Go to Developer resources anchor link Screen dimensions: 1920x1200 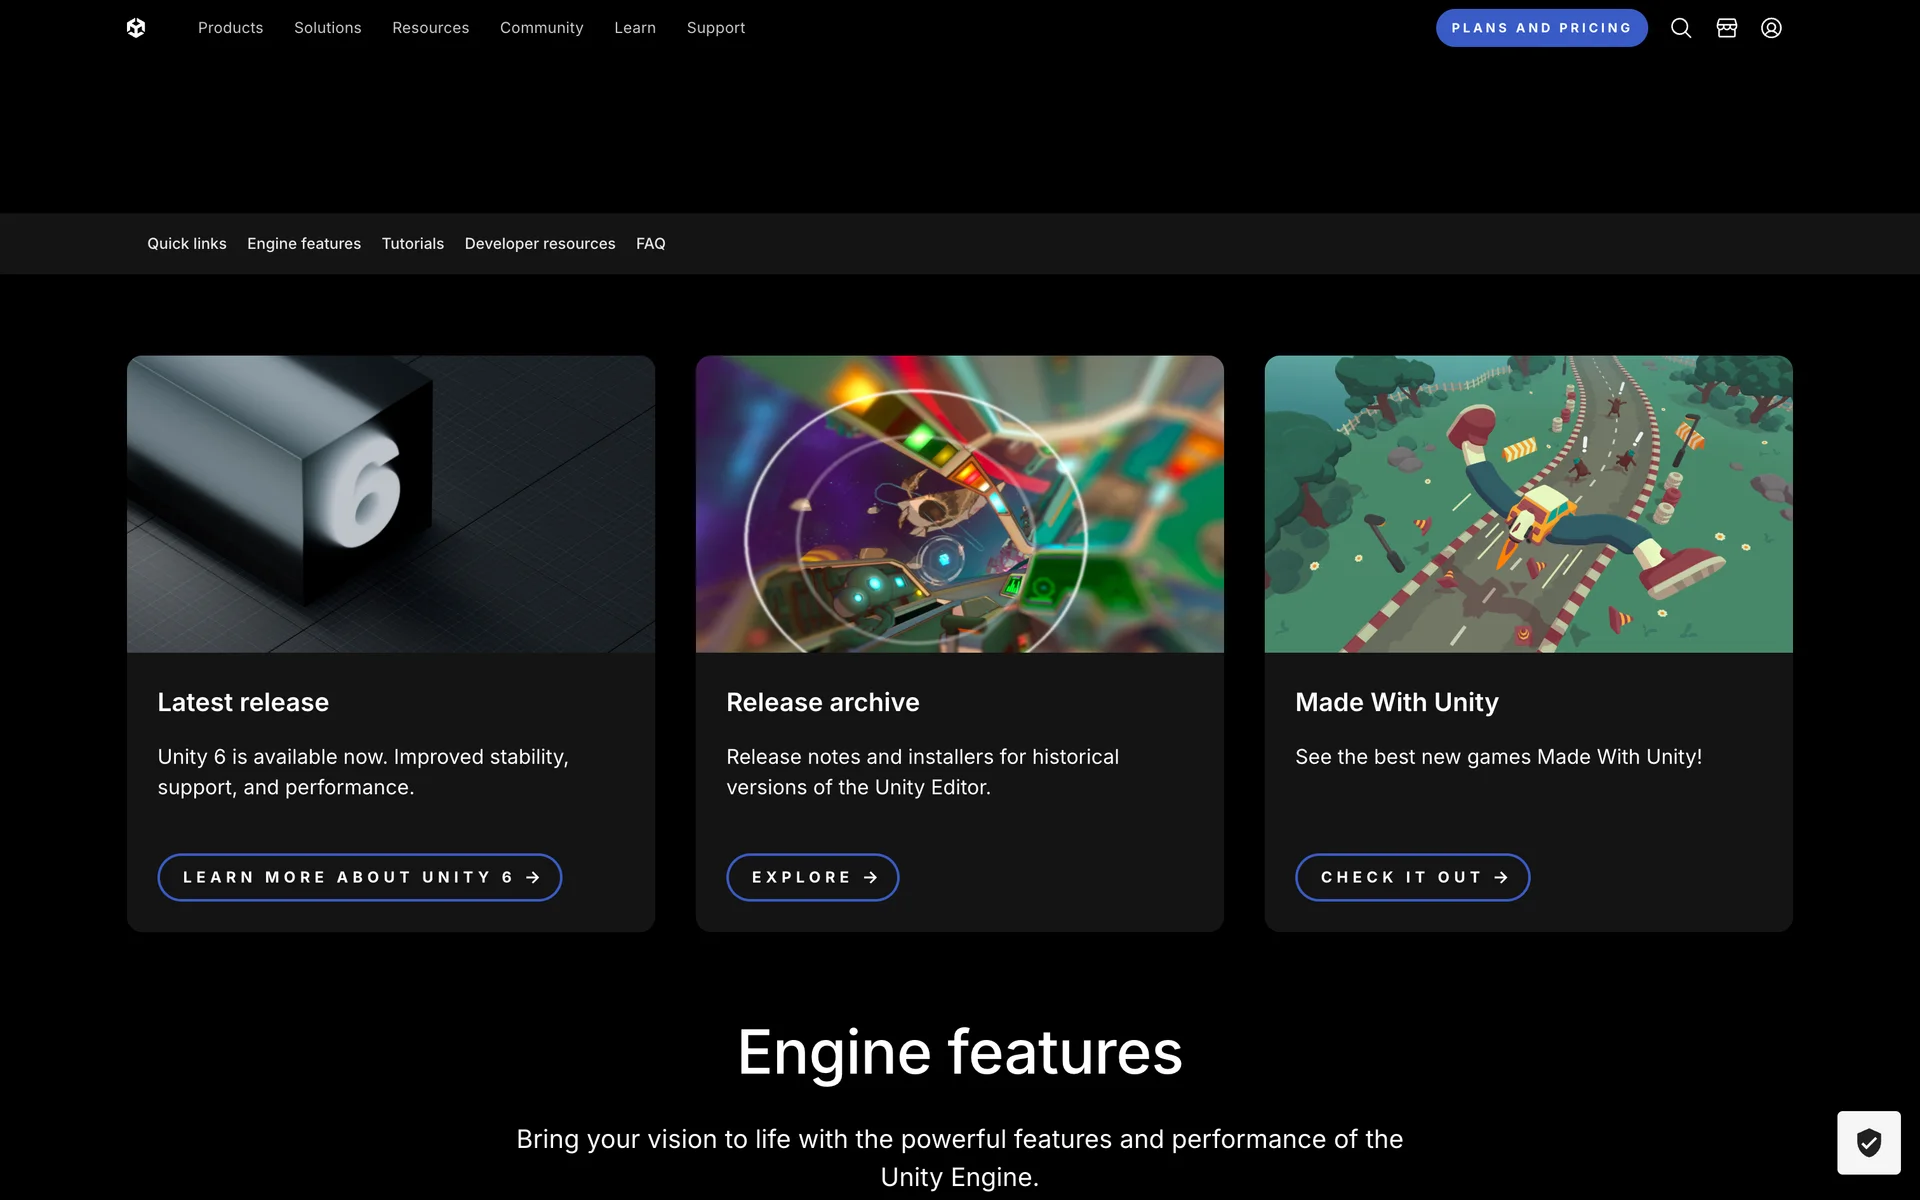(540, 244)
